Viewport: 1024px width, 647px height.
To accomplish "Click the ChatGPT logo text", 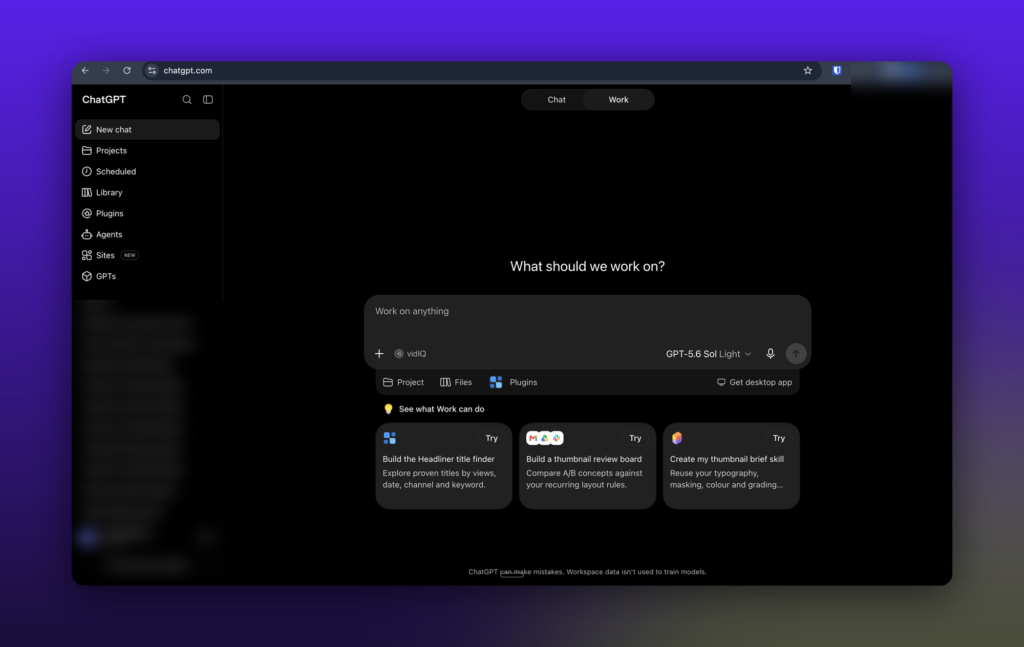I will (x=104, y=99).
